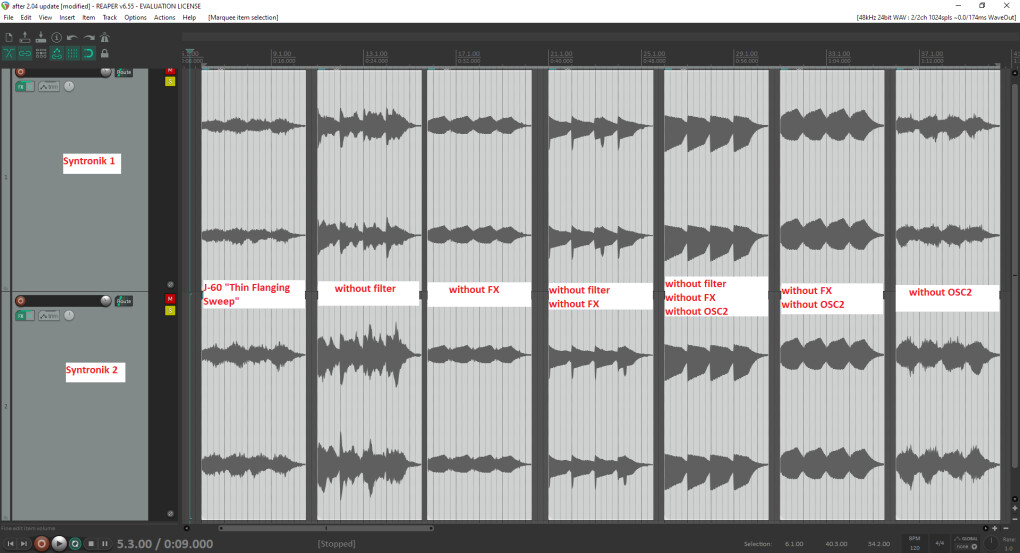1020x553 pixels.
Task: Open the Help menu
Action: pos(189,18)
